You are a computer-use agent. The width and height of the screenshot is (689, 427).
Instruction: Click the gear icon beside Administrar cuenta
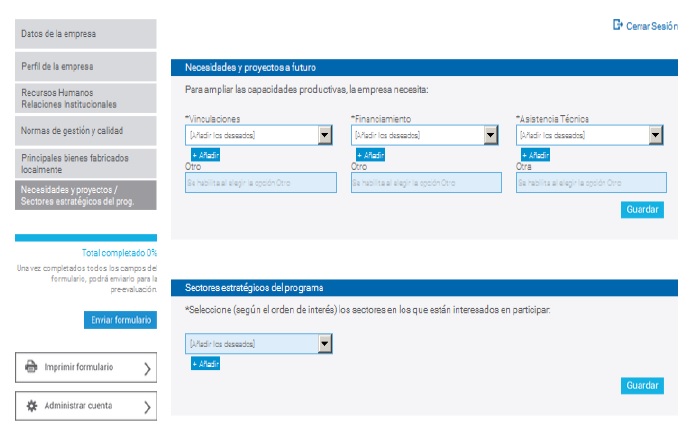[x=32, y=406]
